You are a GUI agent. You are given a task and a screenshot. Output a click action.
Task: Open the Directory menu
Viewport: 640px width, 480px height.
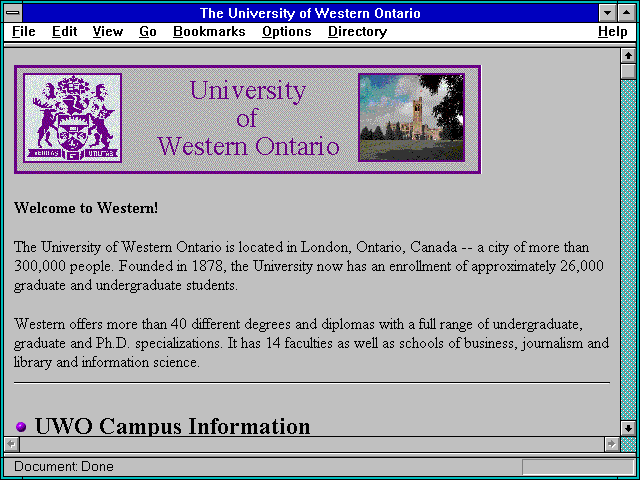coord(357,32)
